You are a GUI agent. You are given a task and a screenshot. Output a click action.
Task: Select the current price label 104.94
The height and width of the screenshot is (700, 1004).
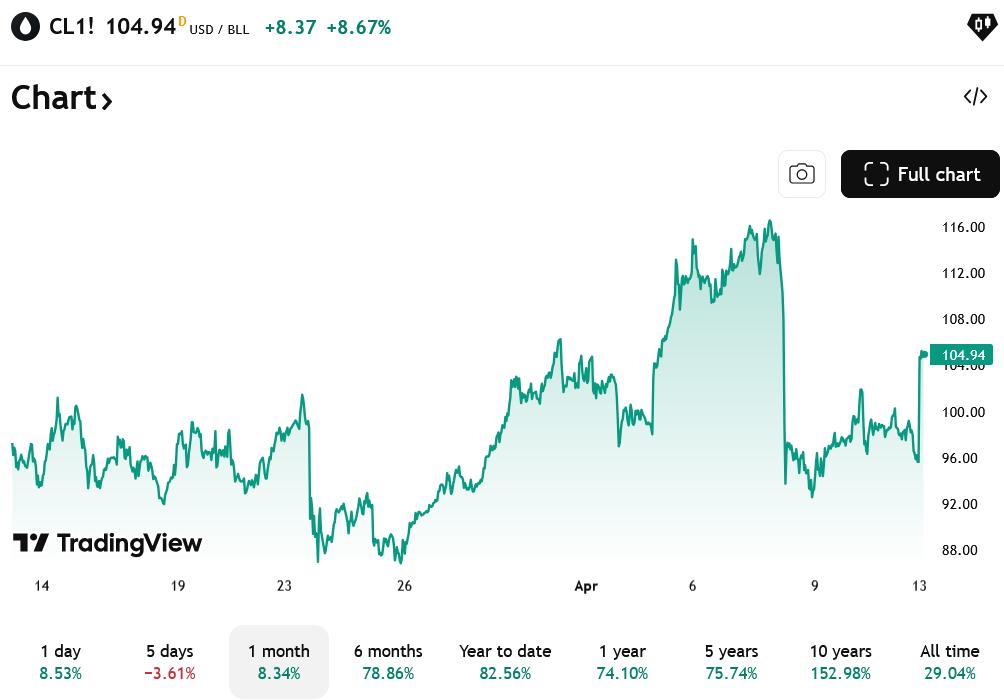[961, 355]
